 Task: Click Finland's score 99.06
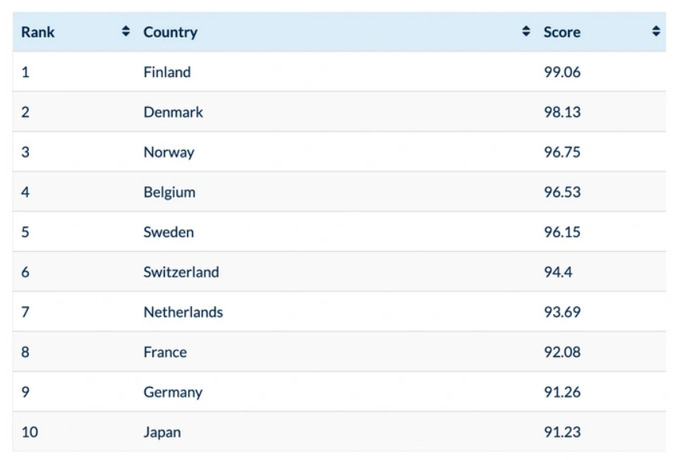pyautogui.click(x=562, y=72)
